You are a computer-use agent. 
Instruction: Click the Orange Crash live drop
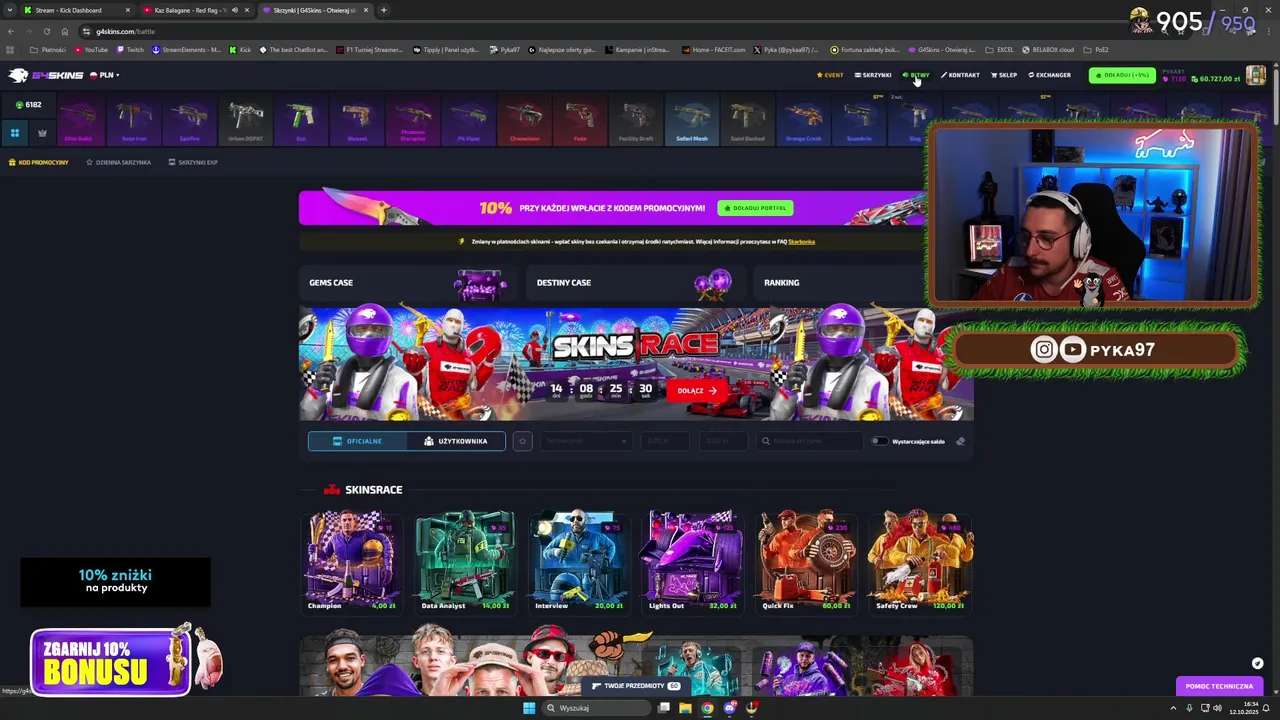click(x=803, y=121)
